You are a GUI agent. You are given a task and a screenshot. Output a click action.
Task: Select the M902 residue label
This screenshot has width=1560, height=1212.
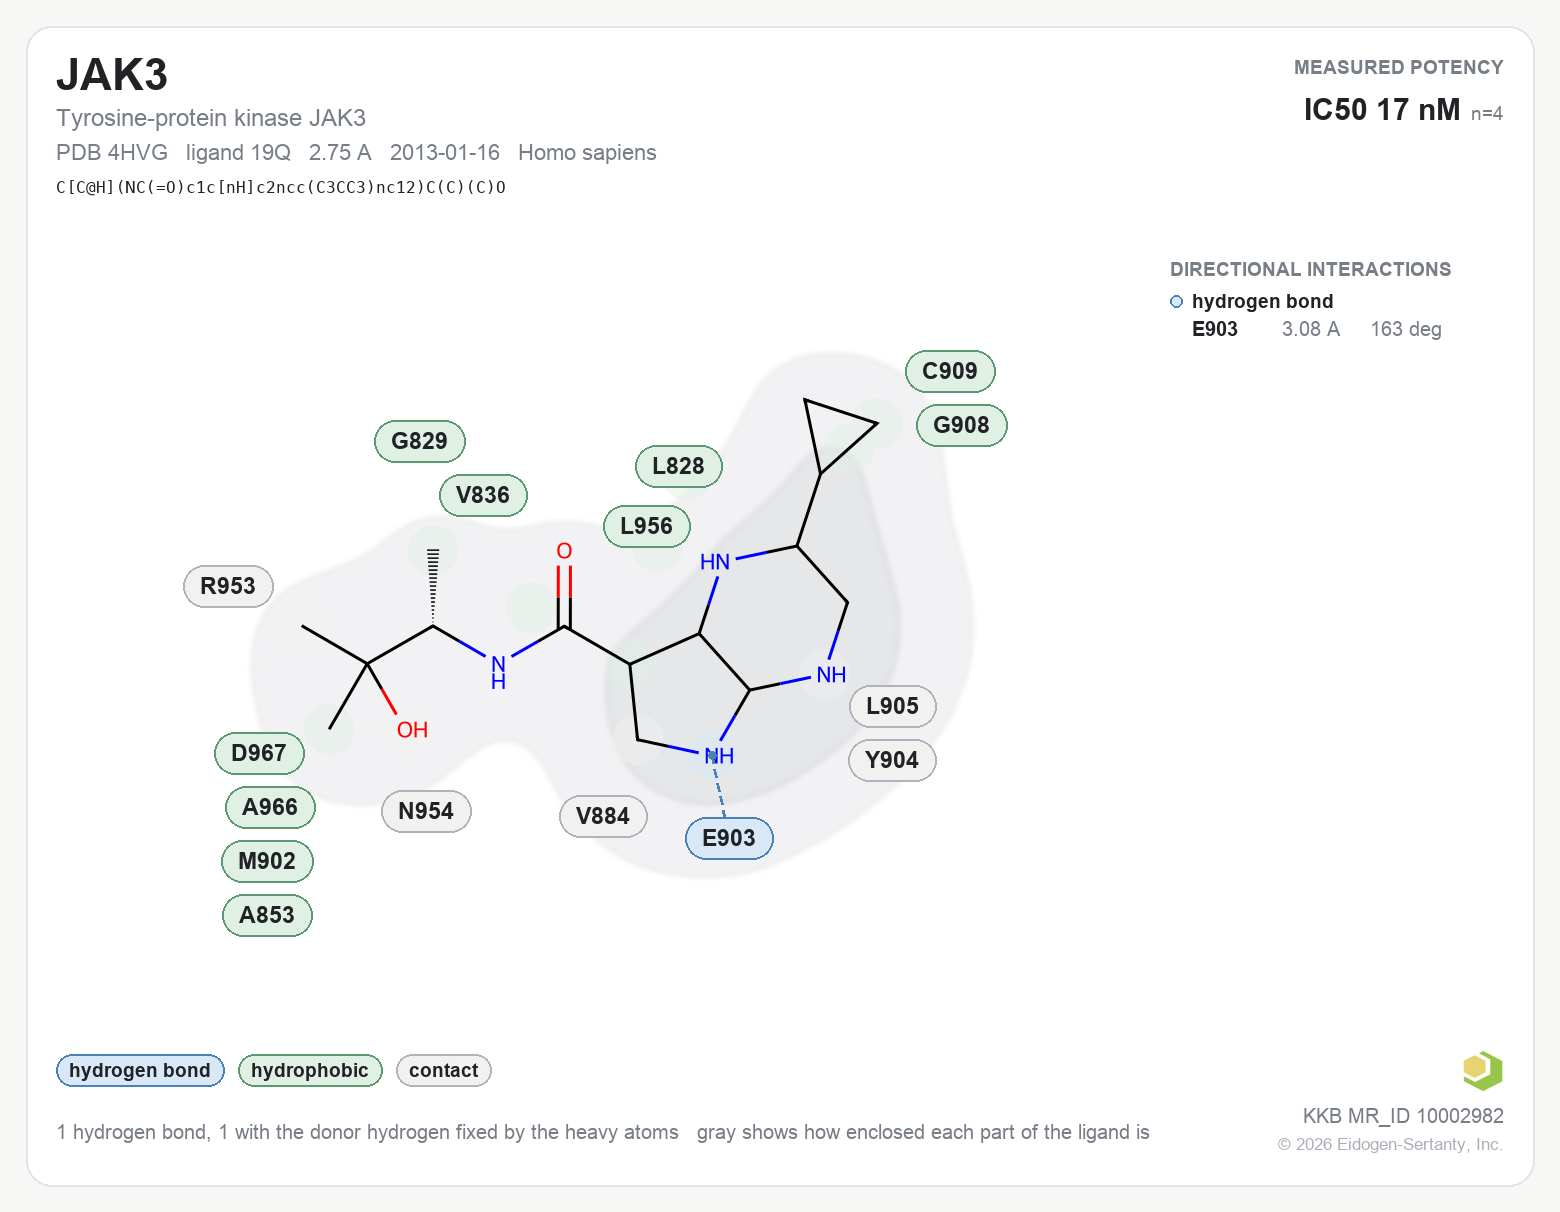(267, 861)
